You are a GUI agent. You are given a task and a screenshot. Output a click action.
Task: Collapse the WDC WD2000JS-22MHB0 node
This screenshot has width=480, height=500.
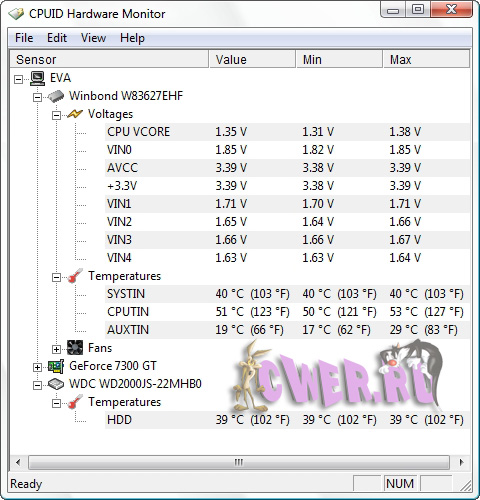click(37, 385)
